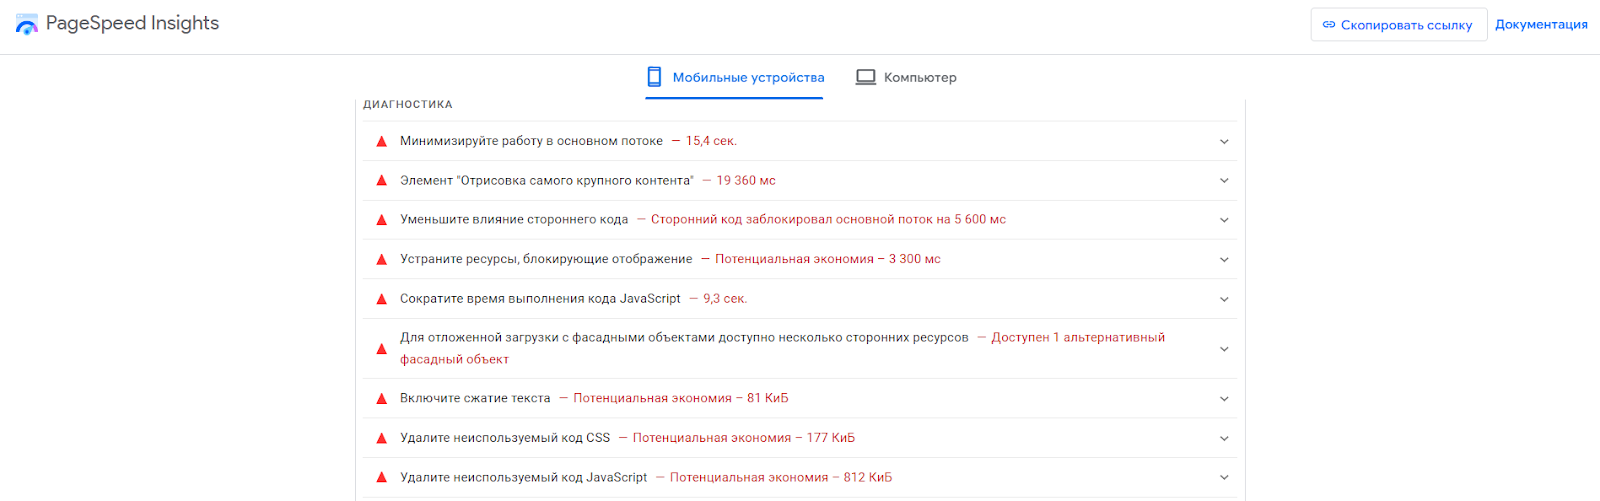Expand chevron for unused JavaScript row

tap(1224, 478)
